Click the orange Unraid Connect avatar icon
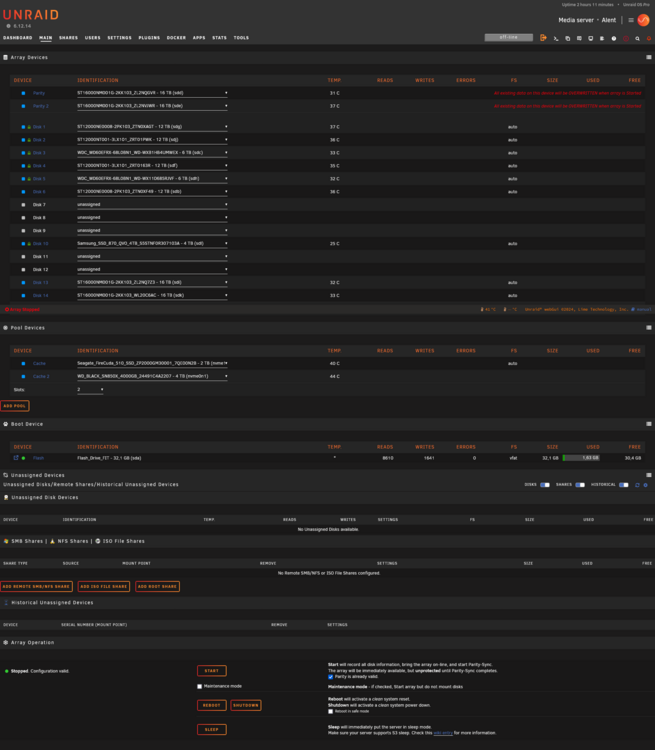Image resolution: width=655 pixels, height=750 pixels. [x=644, y=20]
